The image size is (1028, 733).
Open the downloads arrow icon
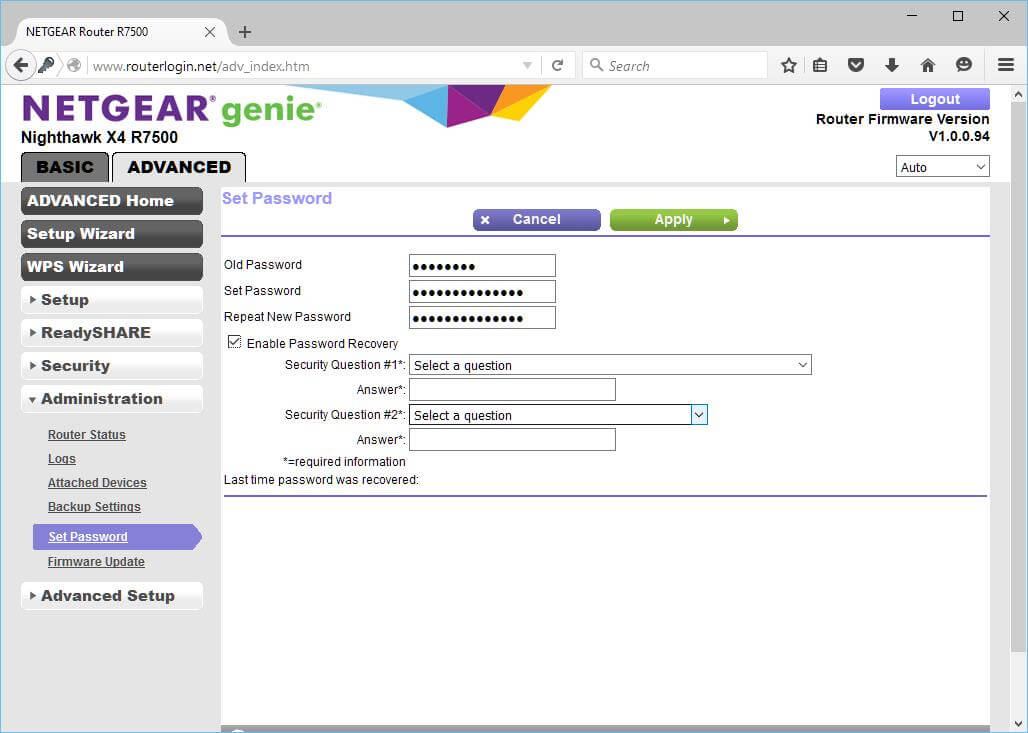pos(891,65)
